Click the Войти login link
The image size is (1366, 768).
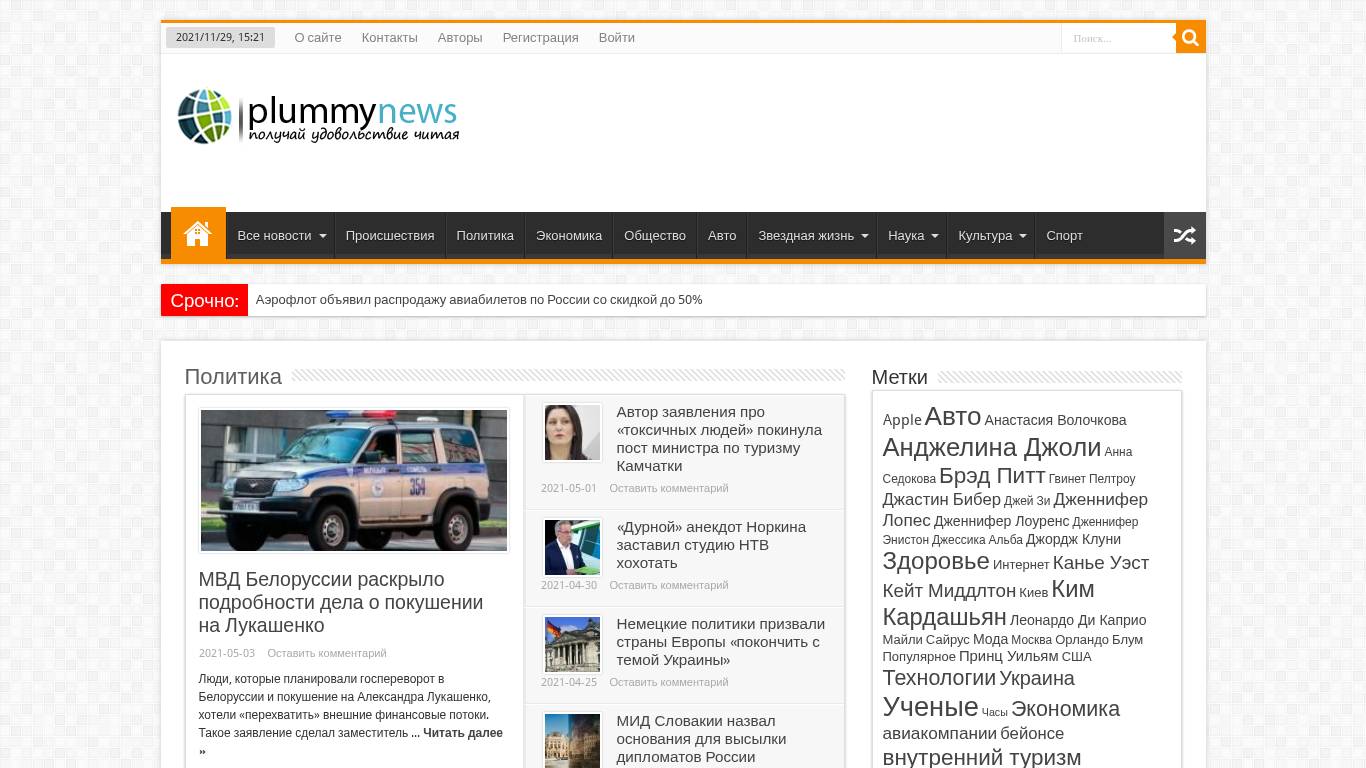[617, 38]
